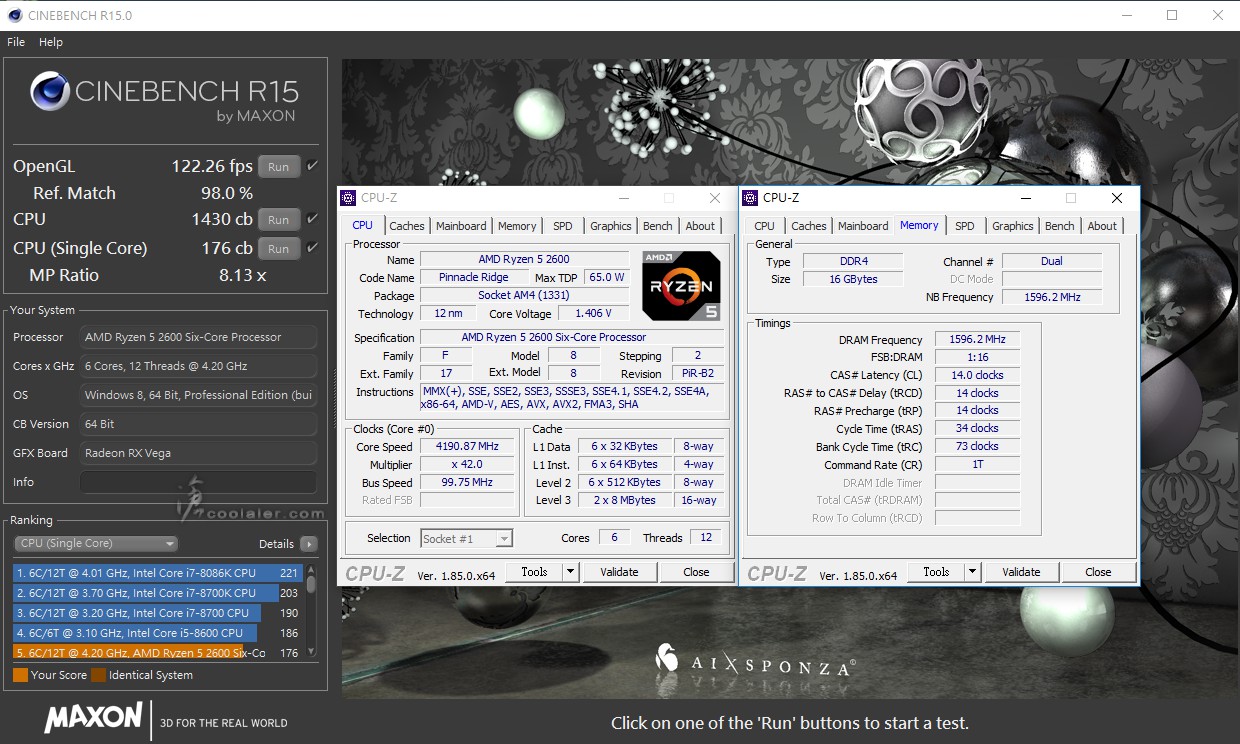Toggle the CPU test checkbox
The image size is (1240, 744).
312,219
